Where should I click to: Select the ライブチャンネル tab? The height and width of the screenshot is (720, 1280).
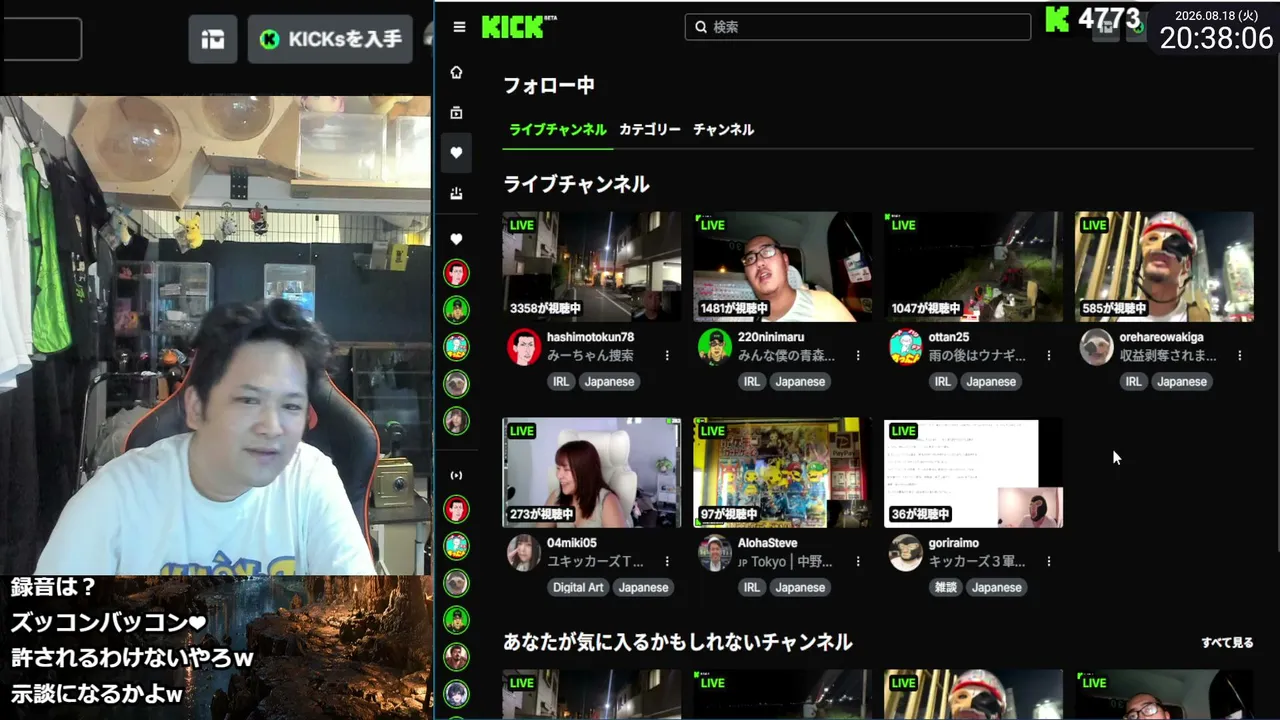tap(557, 130)
